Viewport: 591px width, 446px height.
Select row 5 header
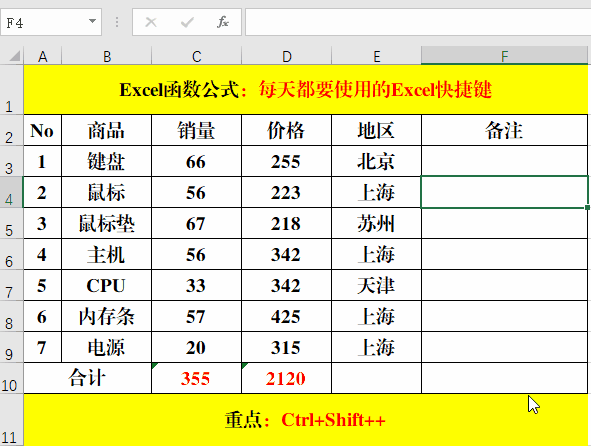[11, 223]
